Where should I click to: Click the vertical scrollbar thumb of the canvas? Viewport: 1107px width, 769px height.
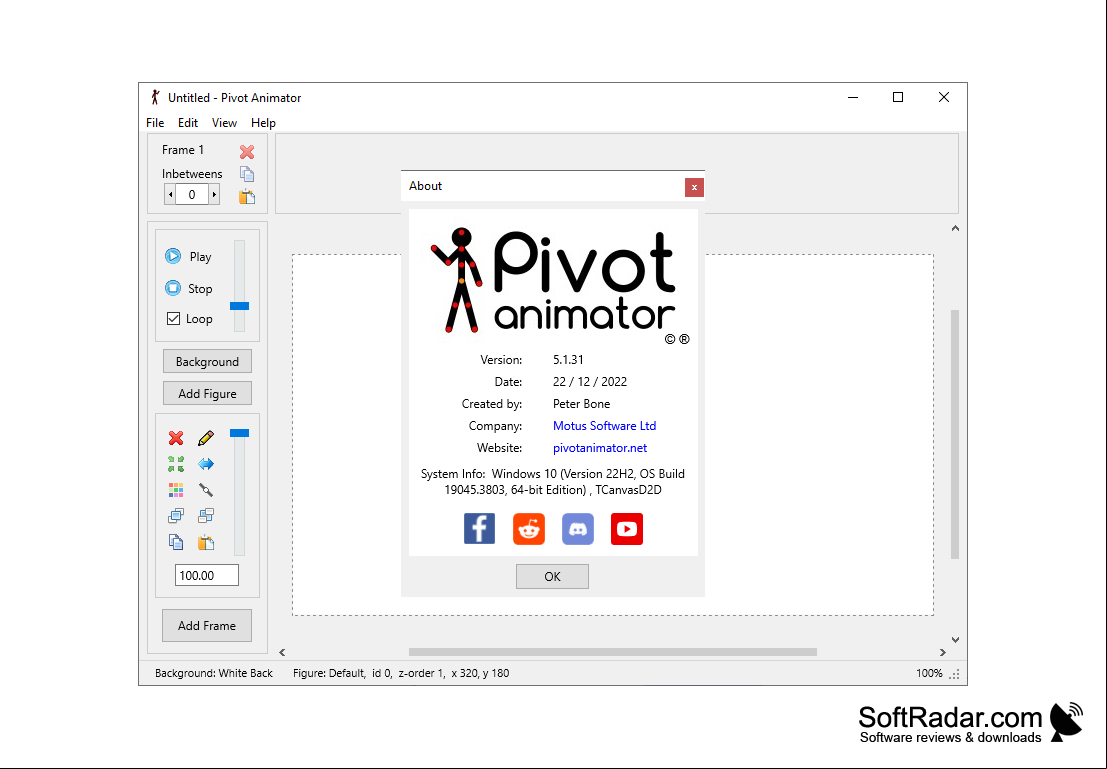955,434
